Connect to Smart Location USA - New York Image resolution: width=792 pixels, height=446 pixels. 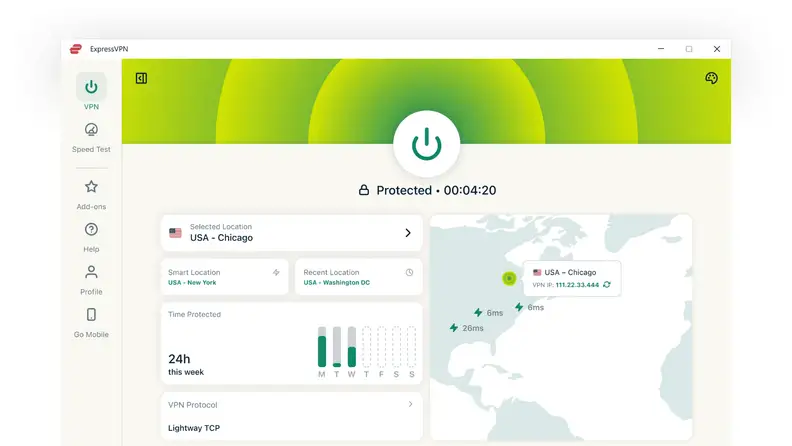[225, 277]
